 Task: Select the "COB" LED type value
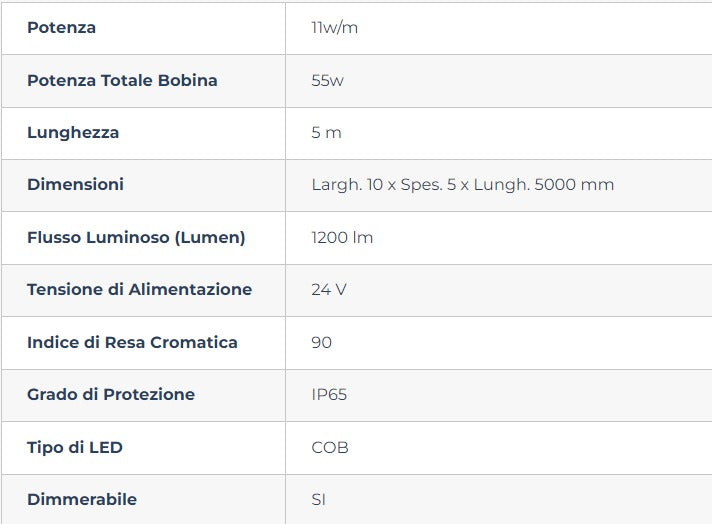[x=330, y=448]
